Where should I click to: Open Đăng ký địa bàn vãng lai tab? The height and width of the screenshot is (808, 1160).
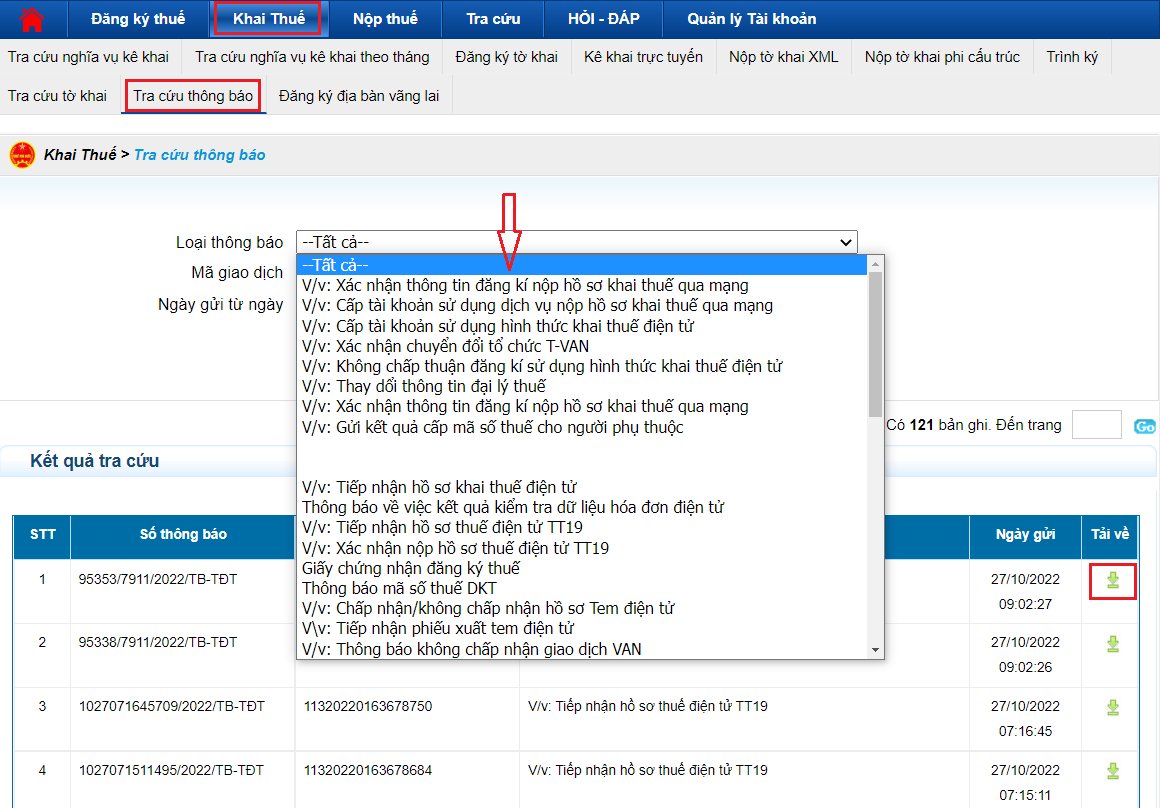(359, 96)
